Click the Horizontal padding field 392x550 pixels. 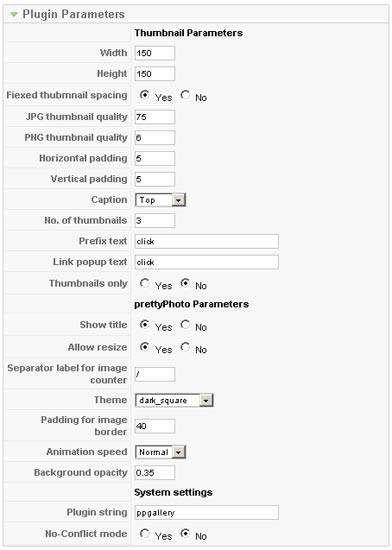[155, 159]
